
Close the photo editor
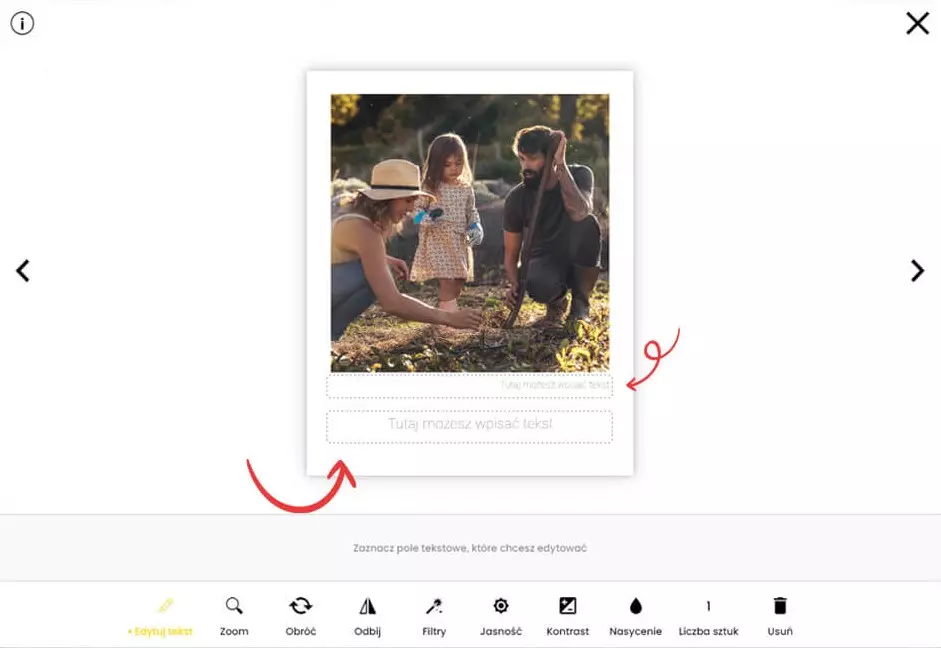[918, 23]
